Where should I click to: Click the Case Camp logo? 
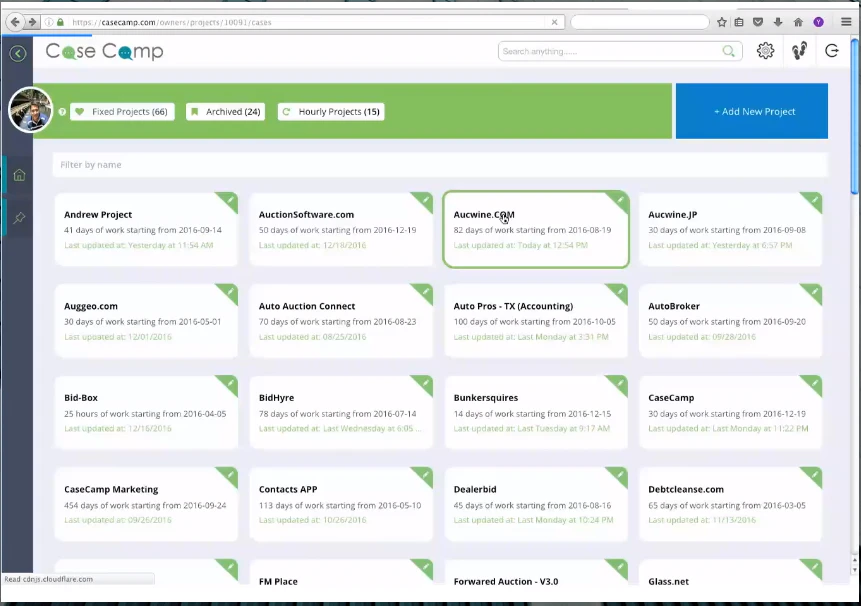pyautogui.click(x=104, y=51)
